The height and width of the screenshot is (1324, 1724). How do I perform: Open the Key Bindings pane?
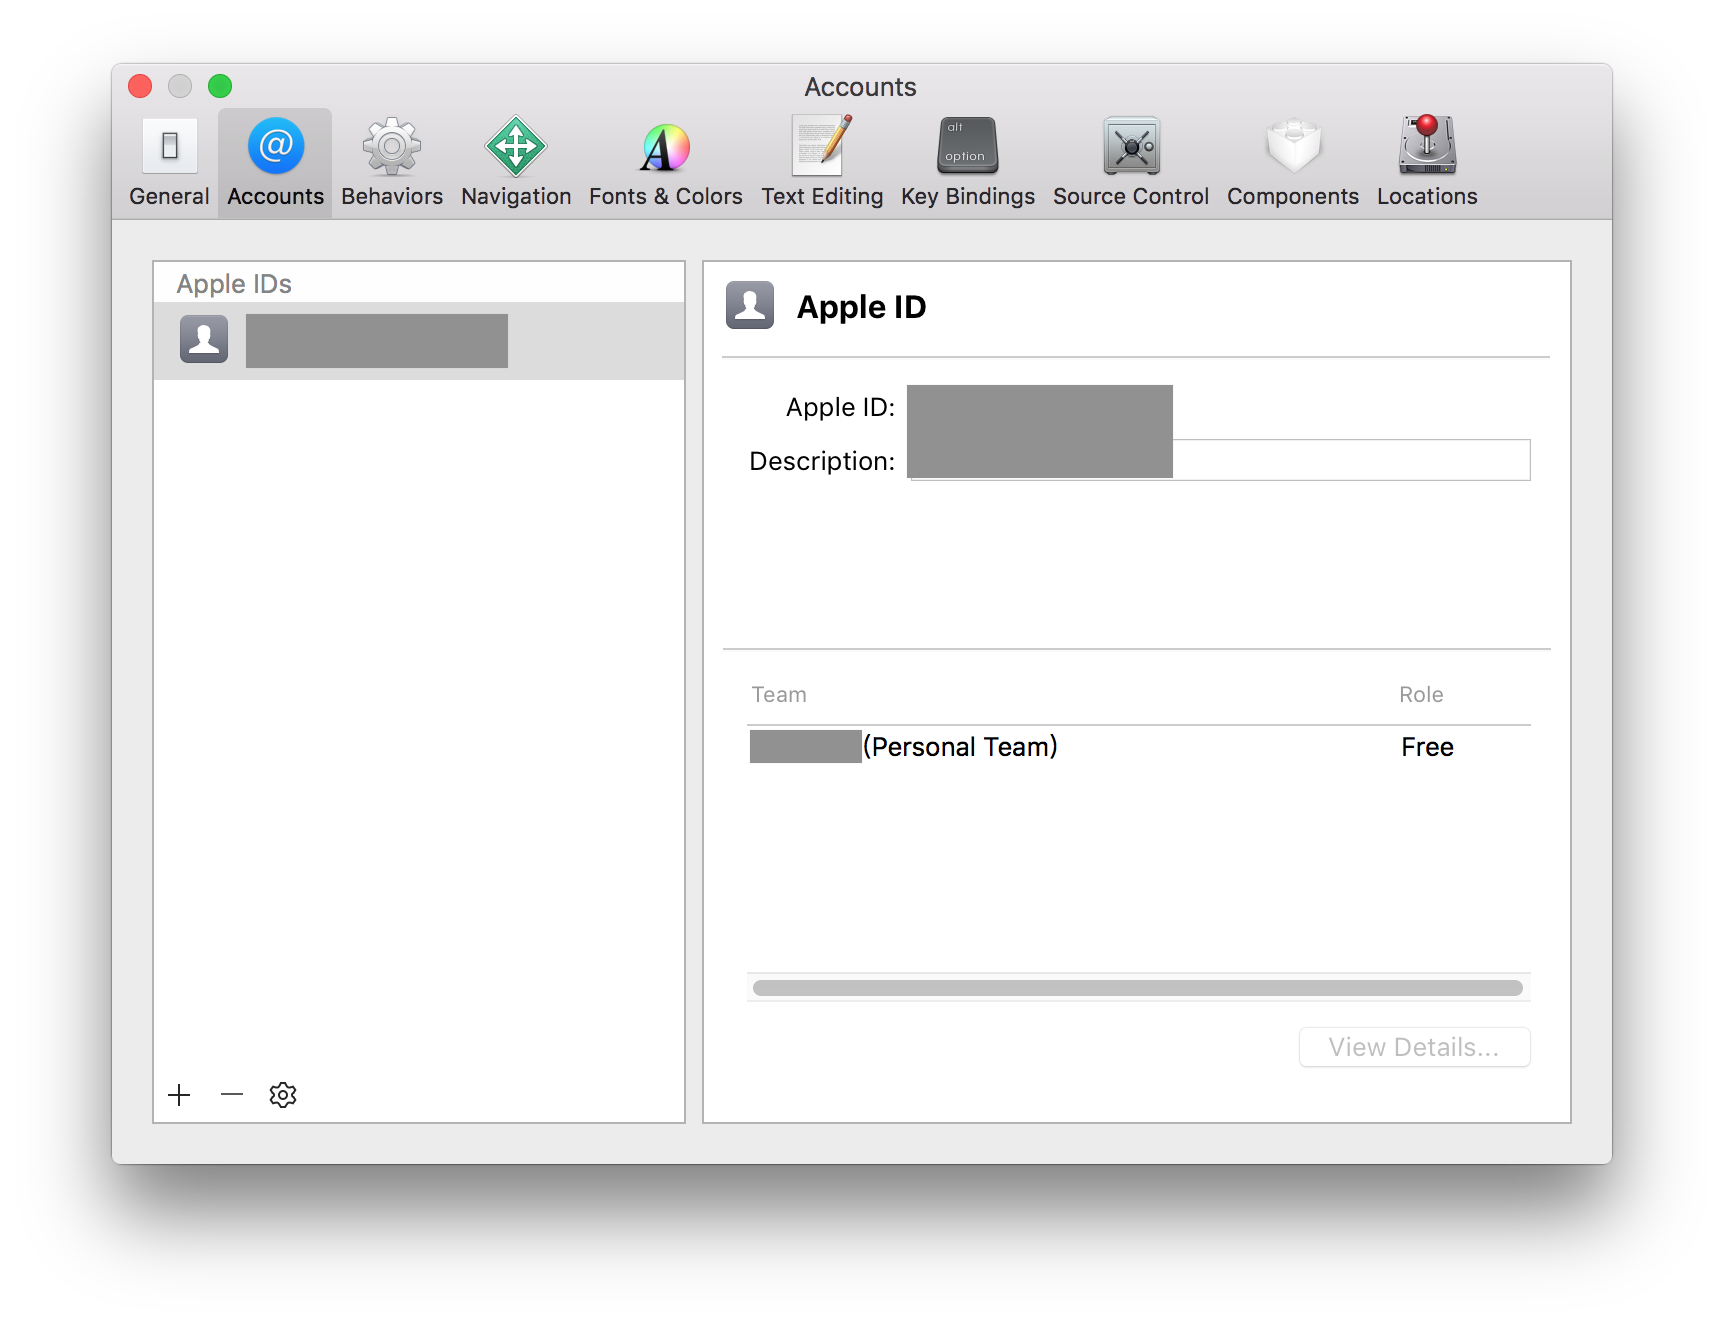point(966,160)
